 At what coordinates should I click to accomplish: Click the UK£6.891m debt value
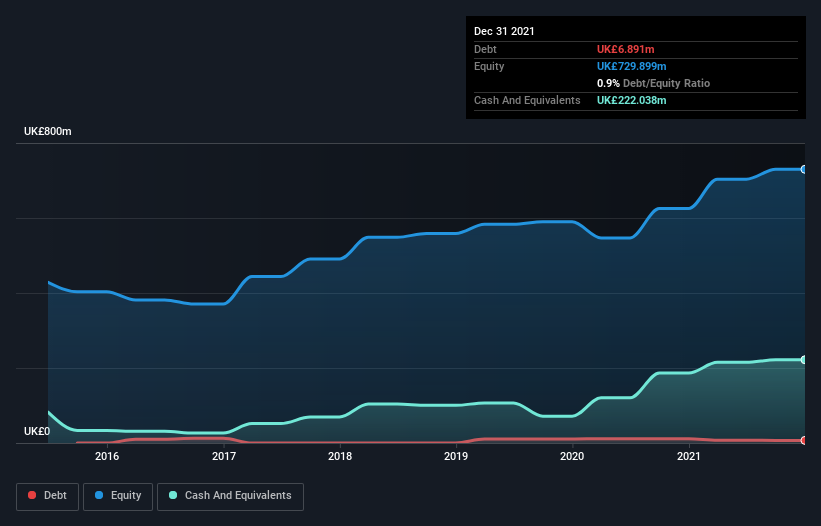(x=626, y=49)
